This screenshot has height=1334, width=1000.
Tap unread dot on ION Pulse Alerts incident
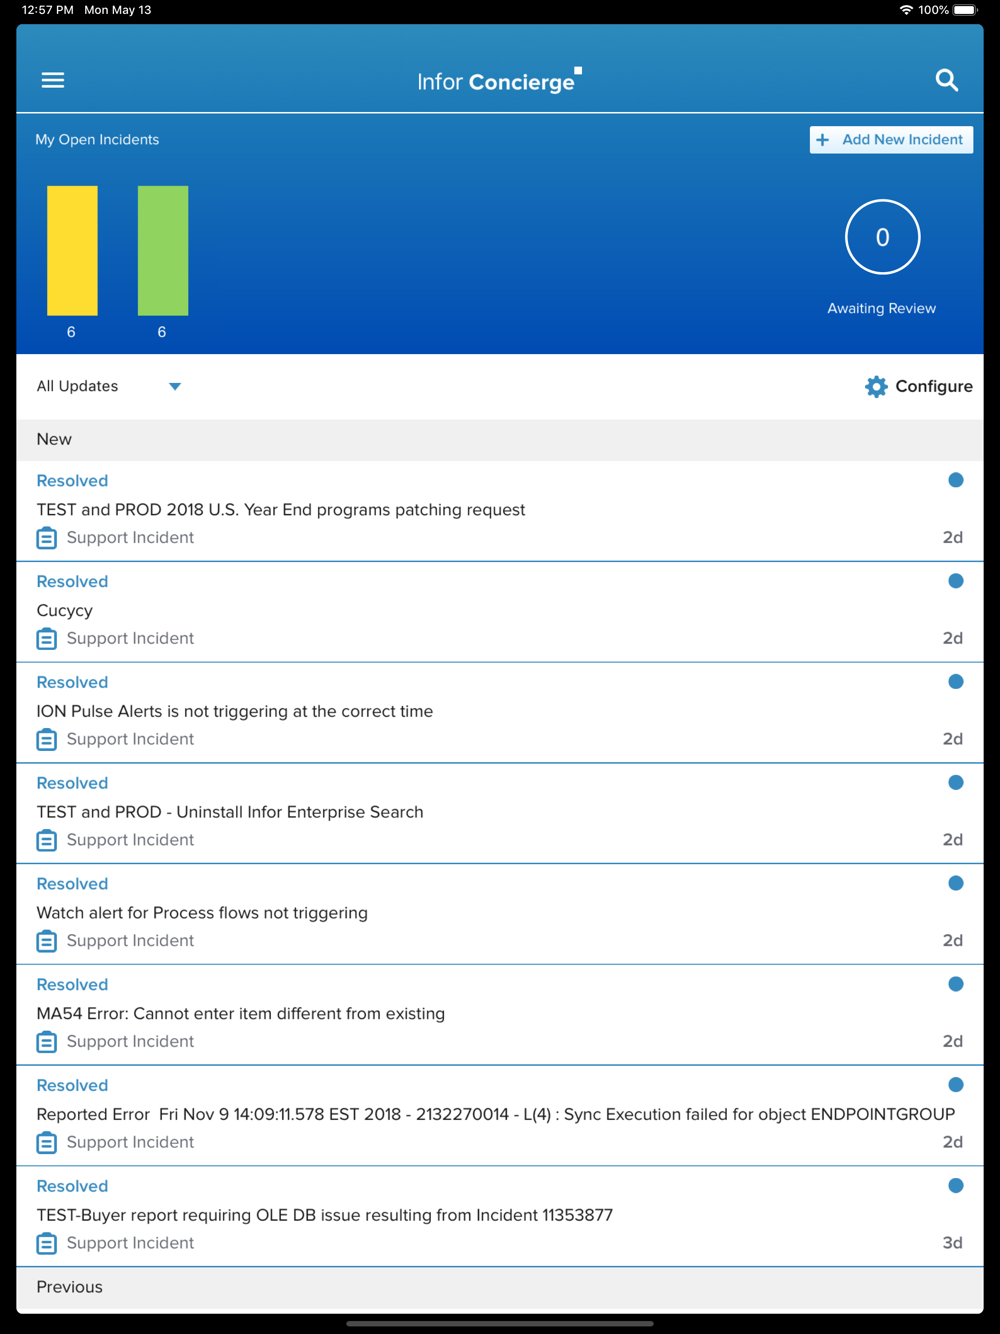click(956, 682)
